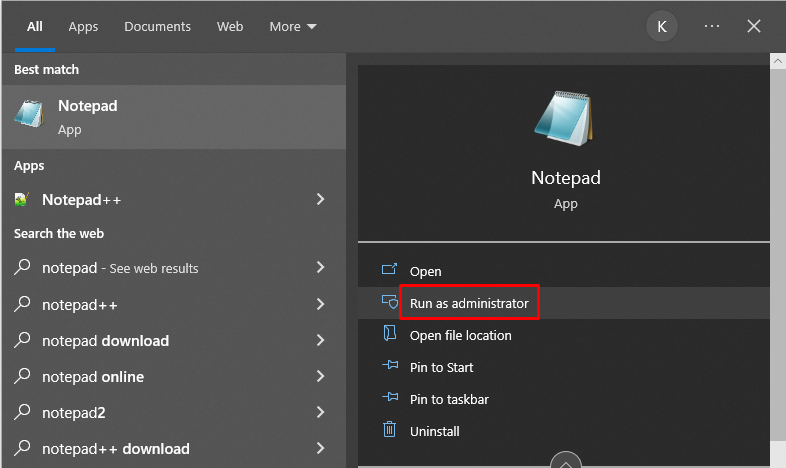
Task: Switch to the Web tab
Action: click(230, 27)
